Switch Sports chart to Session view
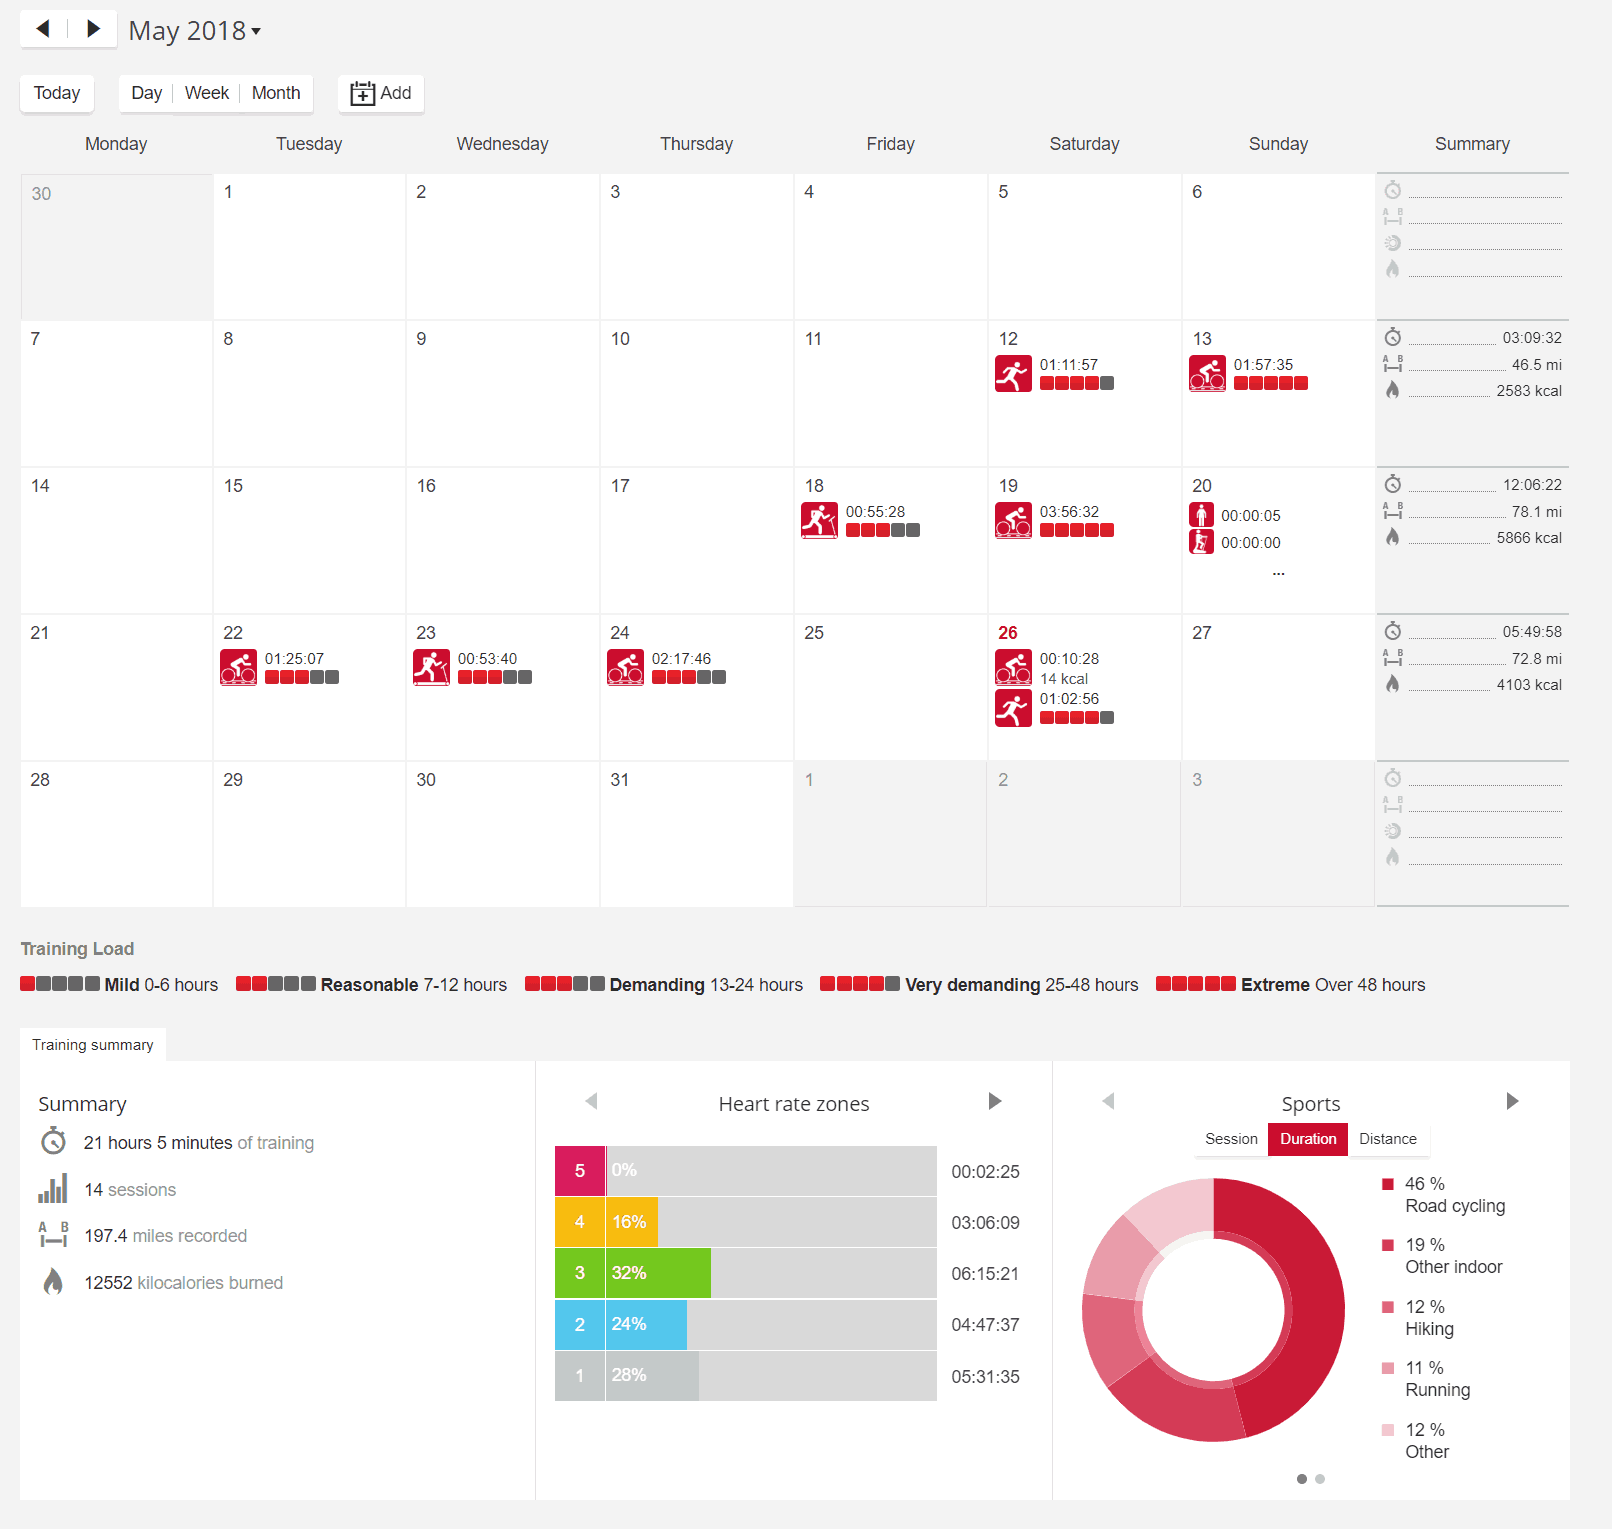The height and width of the screenshot is (1529, 1612). 1231,1139
